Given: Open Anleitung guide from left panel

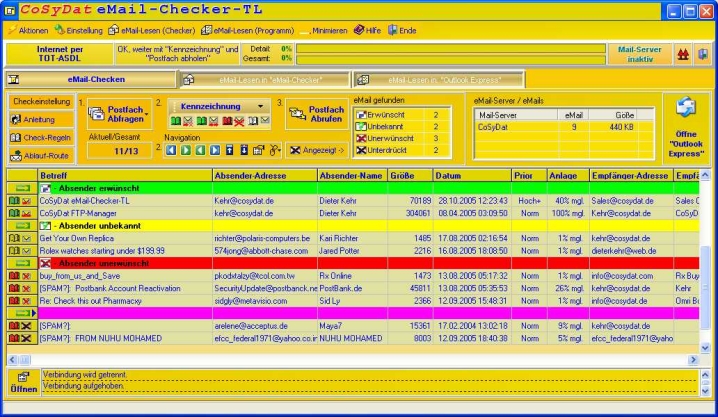Looking at the screenshot, I should (x=33, y=119).
